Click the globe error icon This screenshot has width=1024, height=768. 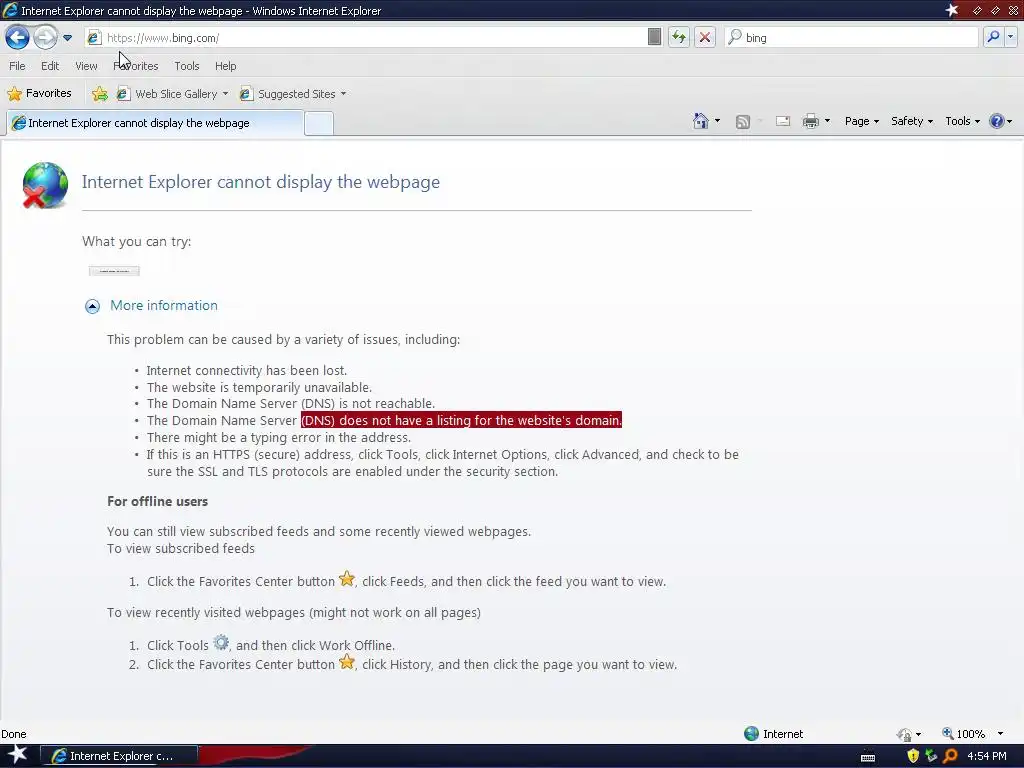pyautogui.click(x=44, y=185)
